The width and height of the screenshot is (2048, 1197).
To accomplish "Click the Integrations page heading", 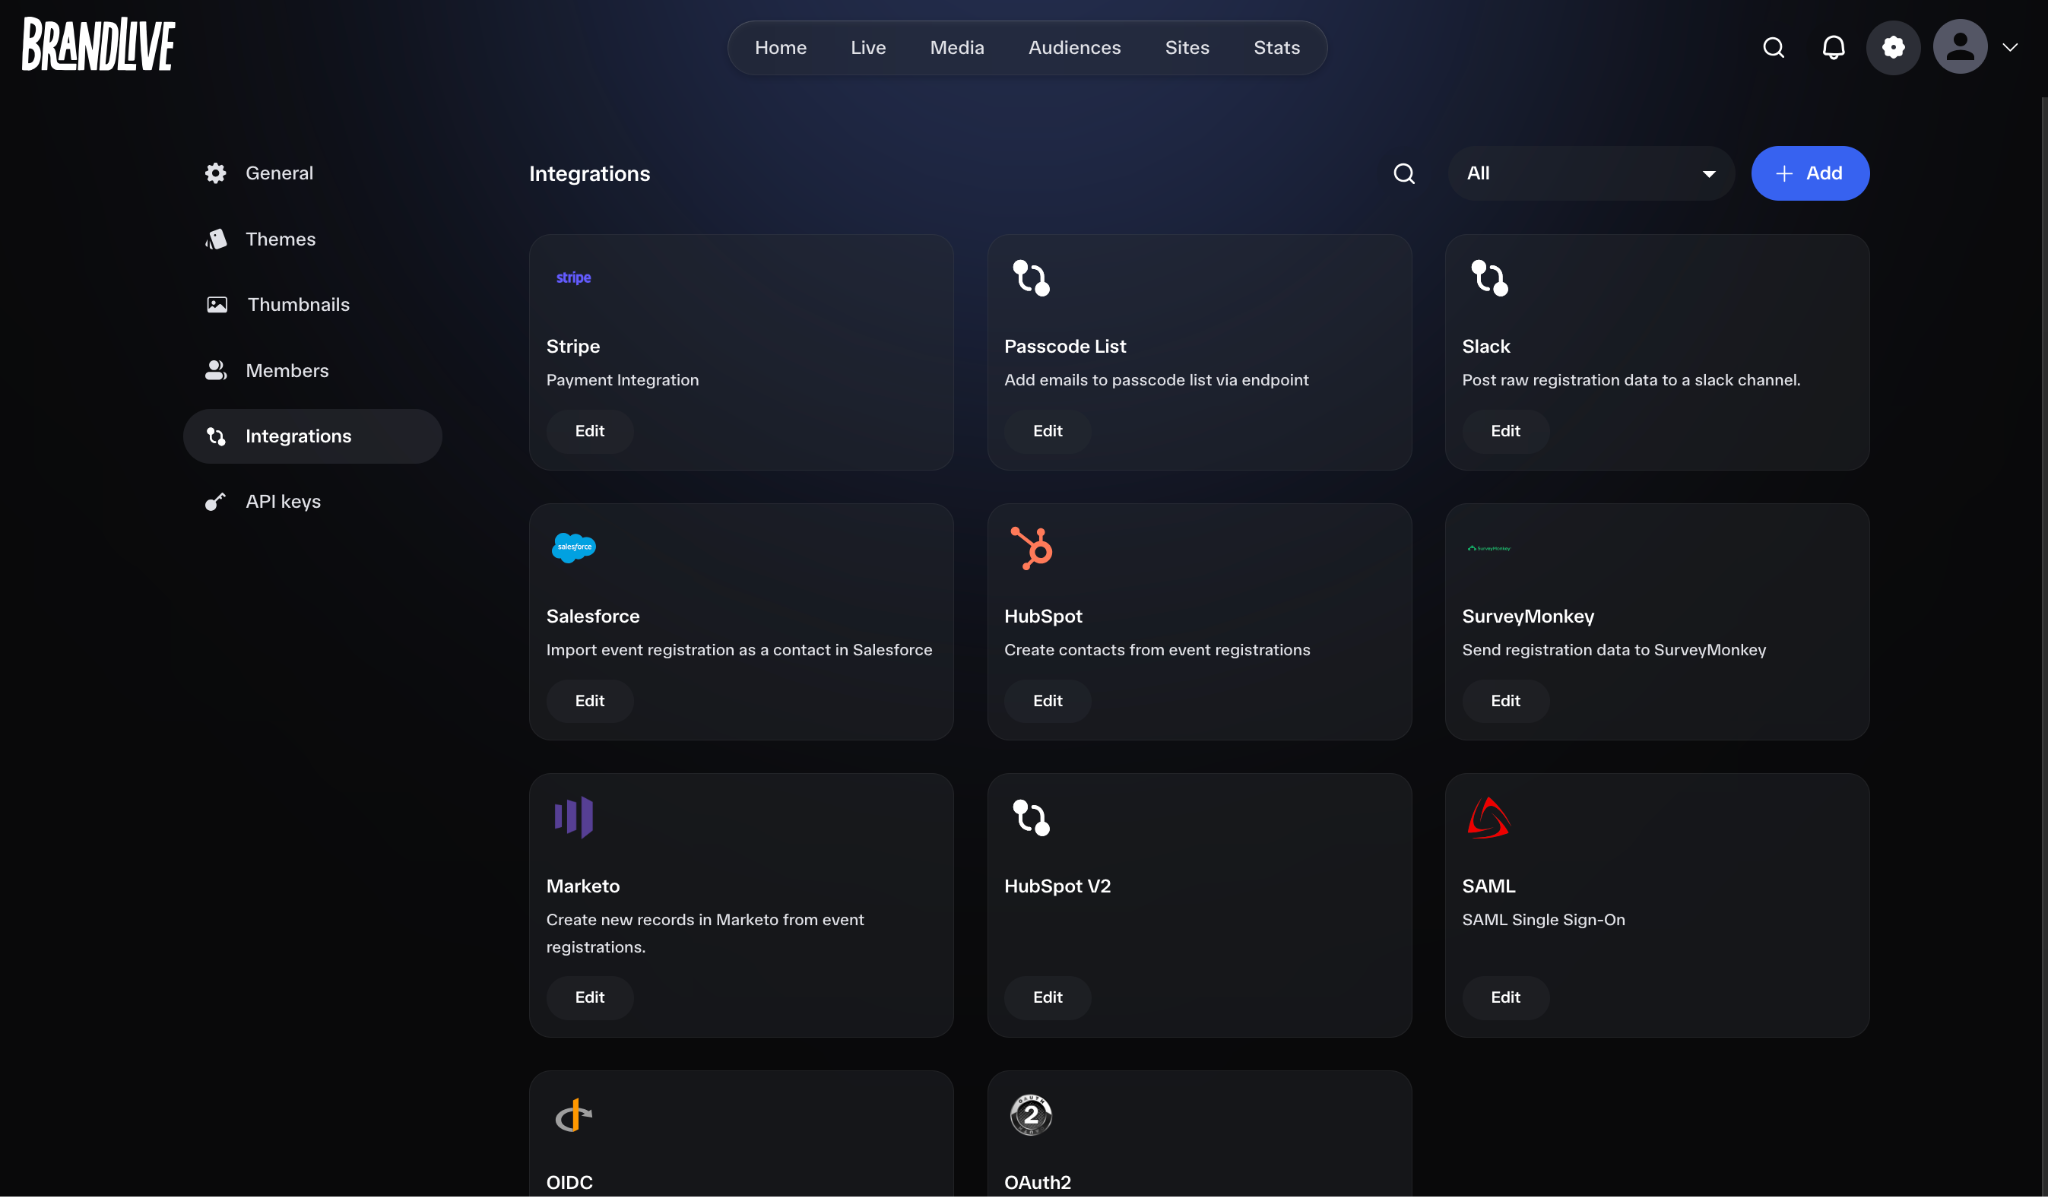I will click(x=590, y=174).
